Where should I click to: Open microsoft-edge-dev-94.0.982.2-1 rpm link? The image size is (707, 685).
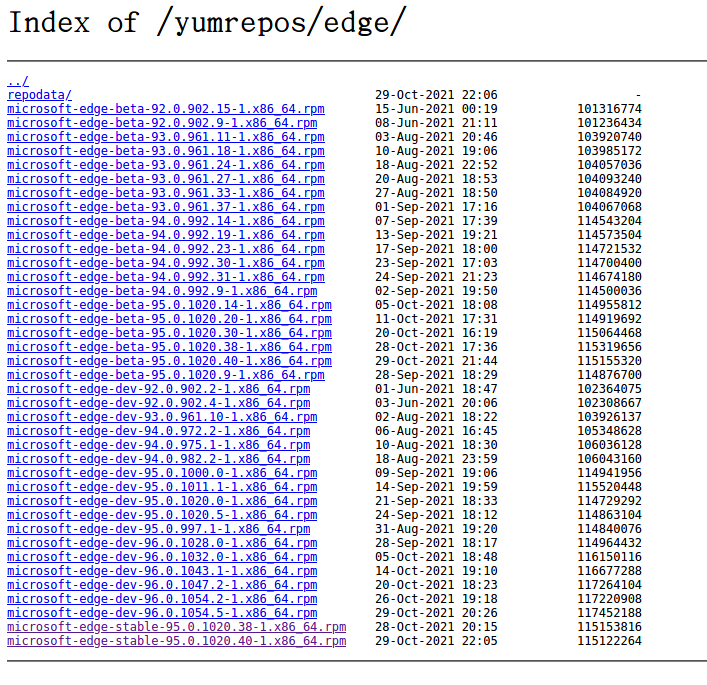tap(159, 459)
